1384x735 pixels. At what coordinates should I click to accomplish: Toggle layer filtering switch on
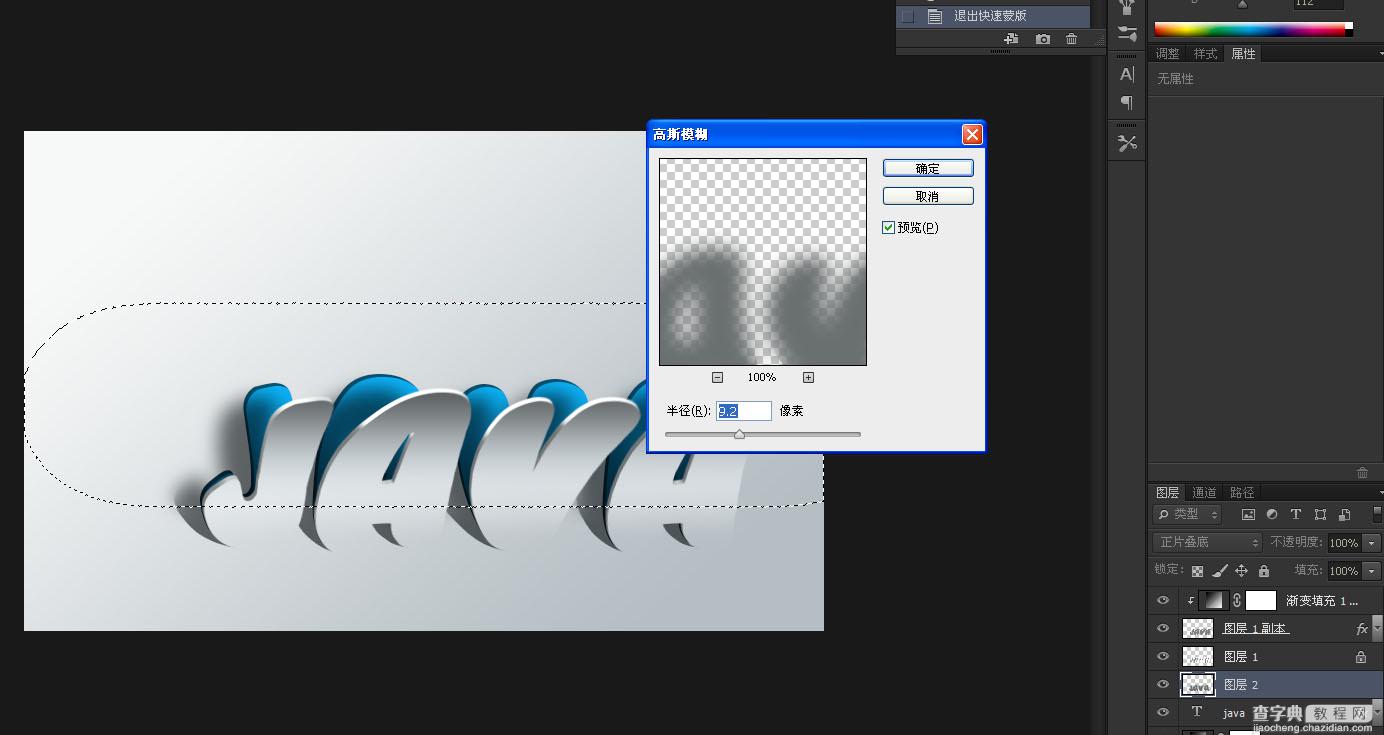point(1376,514)
